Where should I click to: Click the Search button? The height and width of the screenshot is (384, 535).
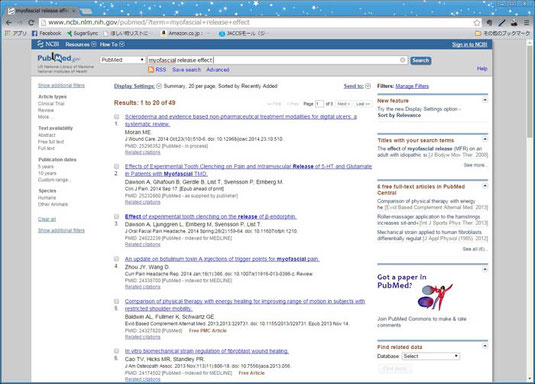tap(420, 60)
